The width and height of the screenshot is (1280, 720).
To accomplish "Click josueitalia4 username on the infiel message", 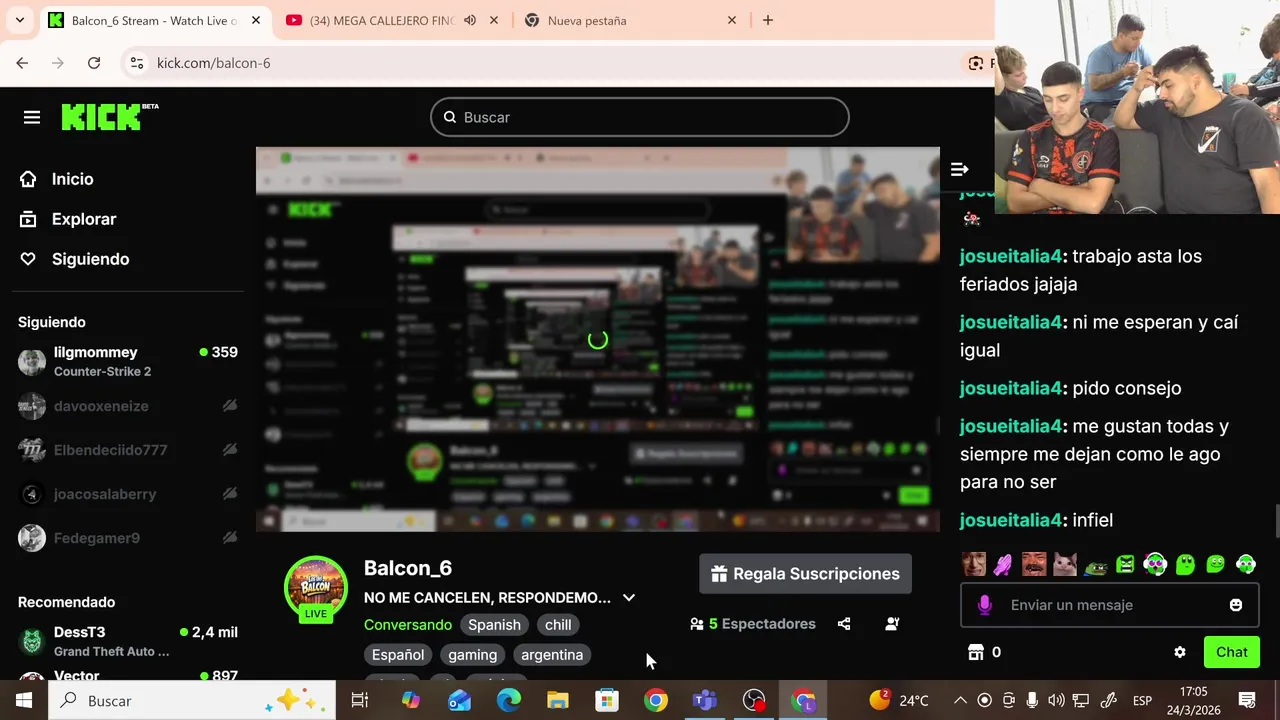I will pyautogui.click(x=1011, y=520).
